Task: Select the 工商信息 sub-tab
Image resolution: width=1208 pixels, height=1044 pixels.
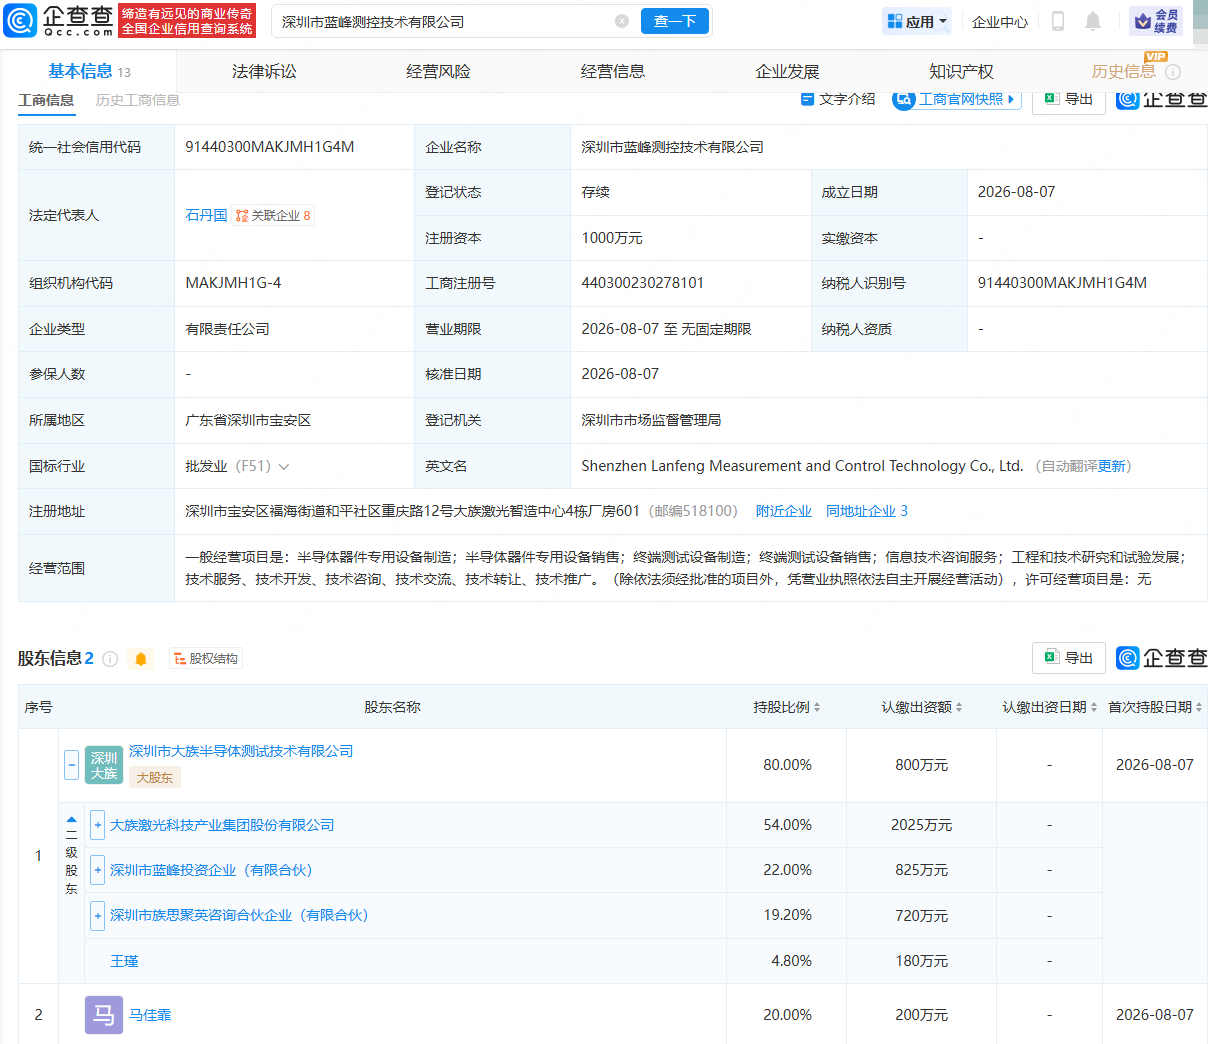Action: (x=46, y=100)
